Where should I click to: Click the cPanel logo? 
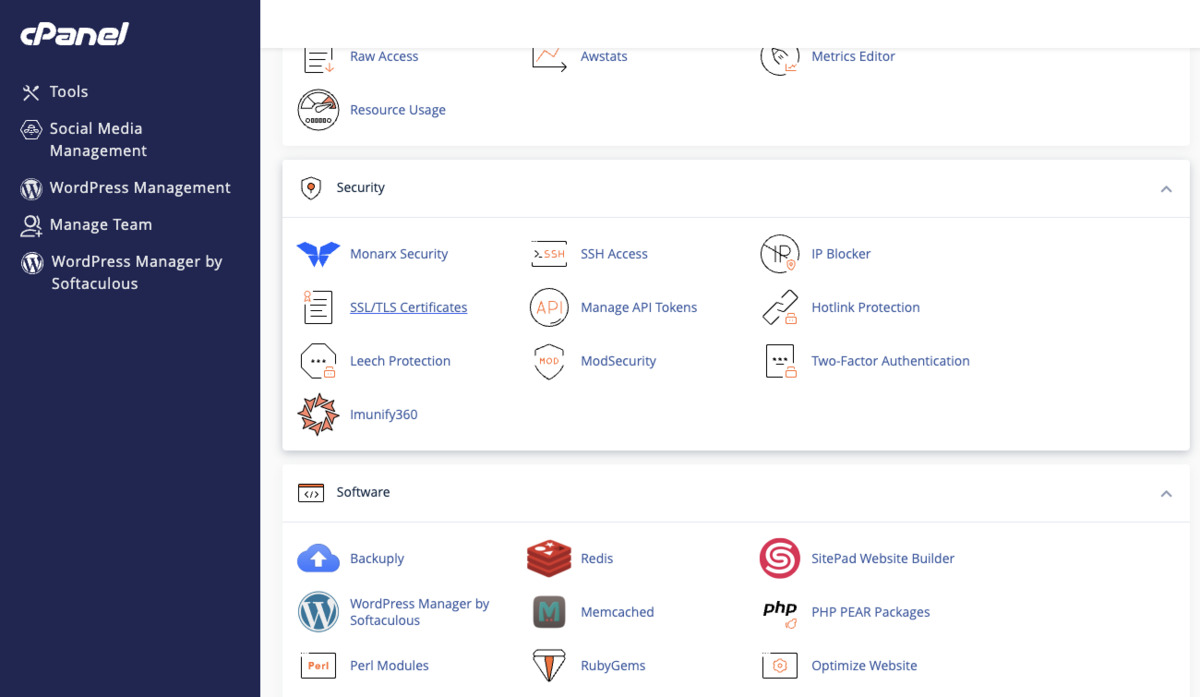click(x=75, y=34)
